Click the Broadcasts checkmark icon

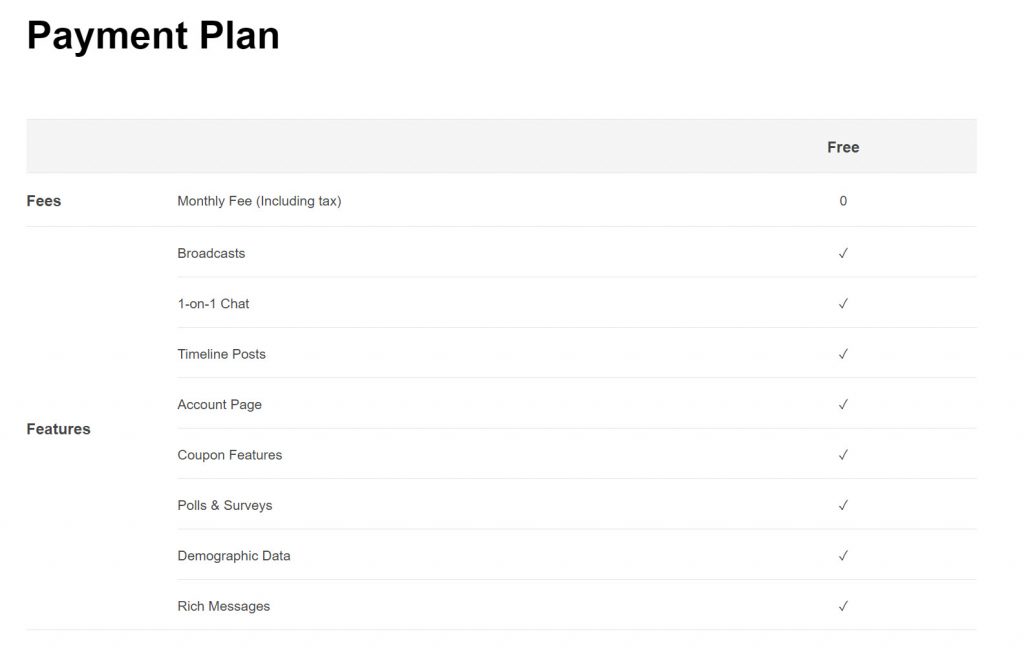(843, 253)
